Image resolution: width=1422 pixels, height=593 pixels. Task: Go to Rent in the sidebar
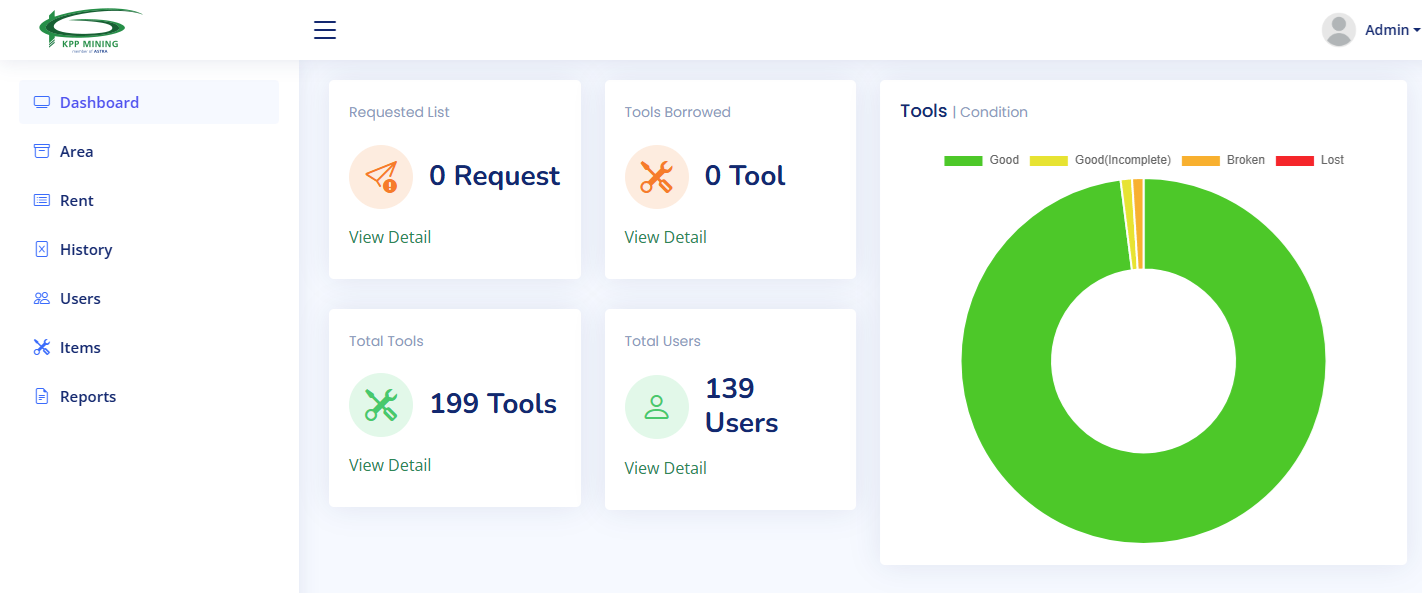point(76,201)
